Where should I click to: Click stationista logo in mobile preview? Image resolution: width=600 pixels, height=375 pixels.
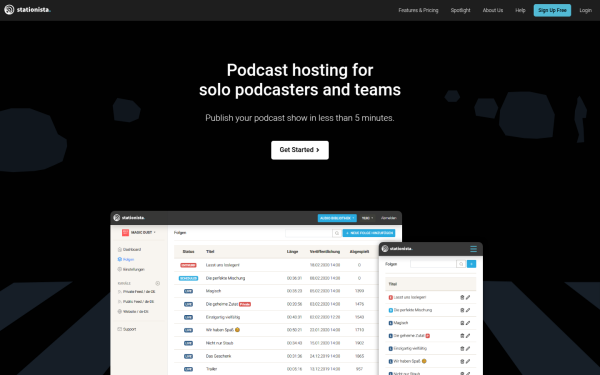[397, 249]
